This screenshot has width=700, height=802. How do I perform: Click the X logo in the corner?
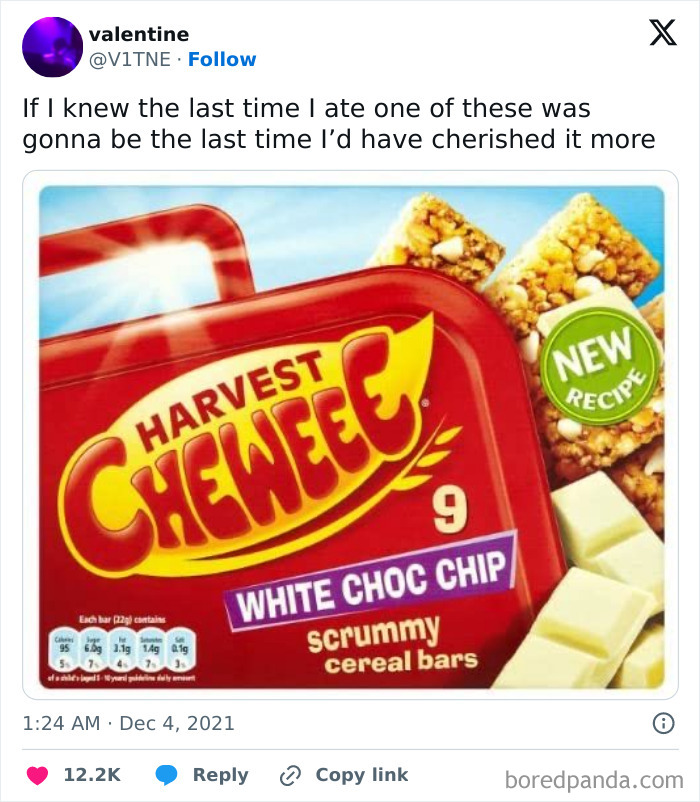tap(656, 33)
